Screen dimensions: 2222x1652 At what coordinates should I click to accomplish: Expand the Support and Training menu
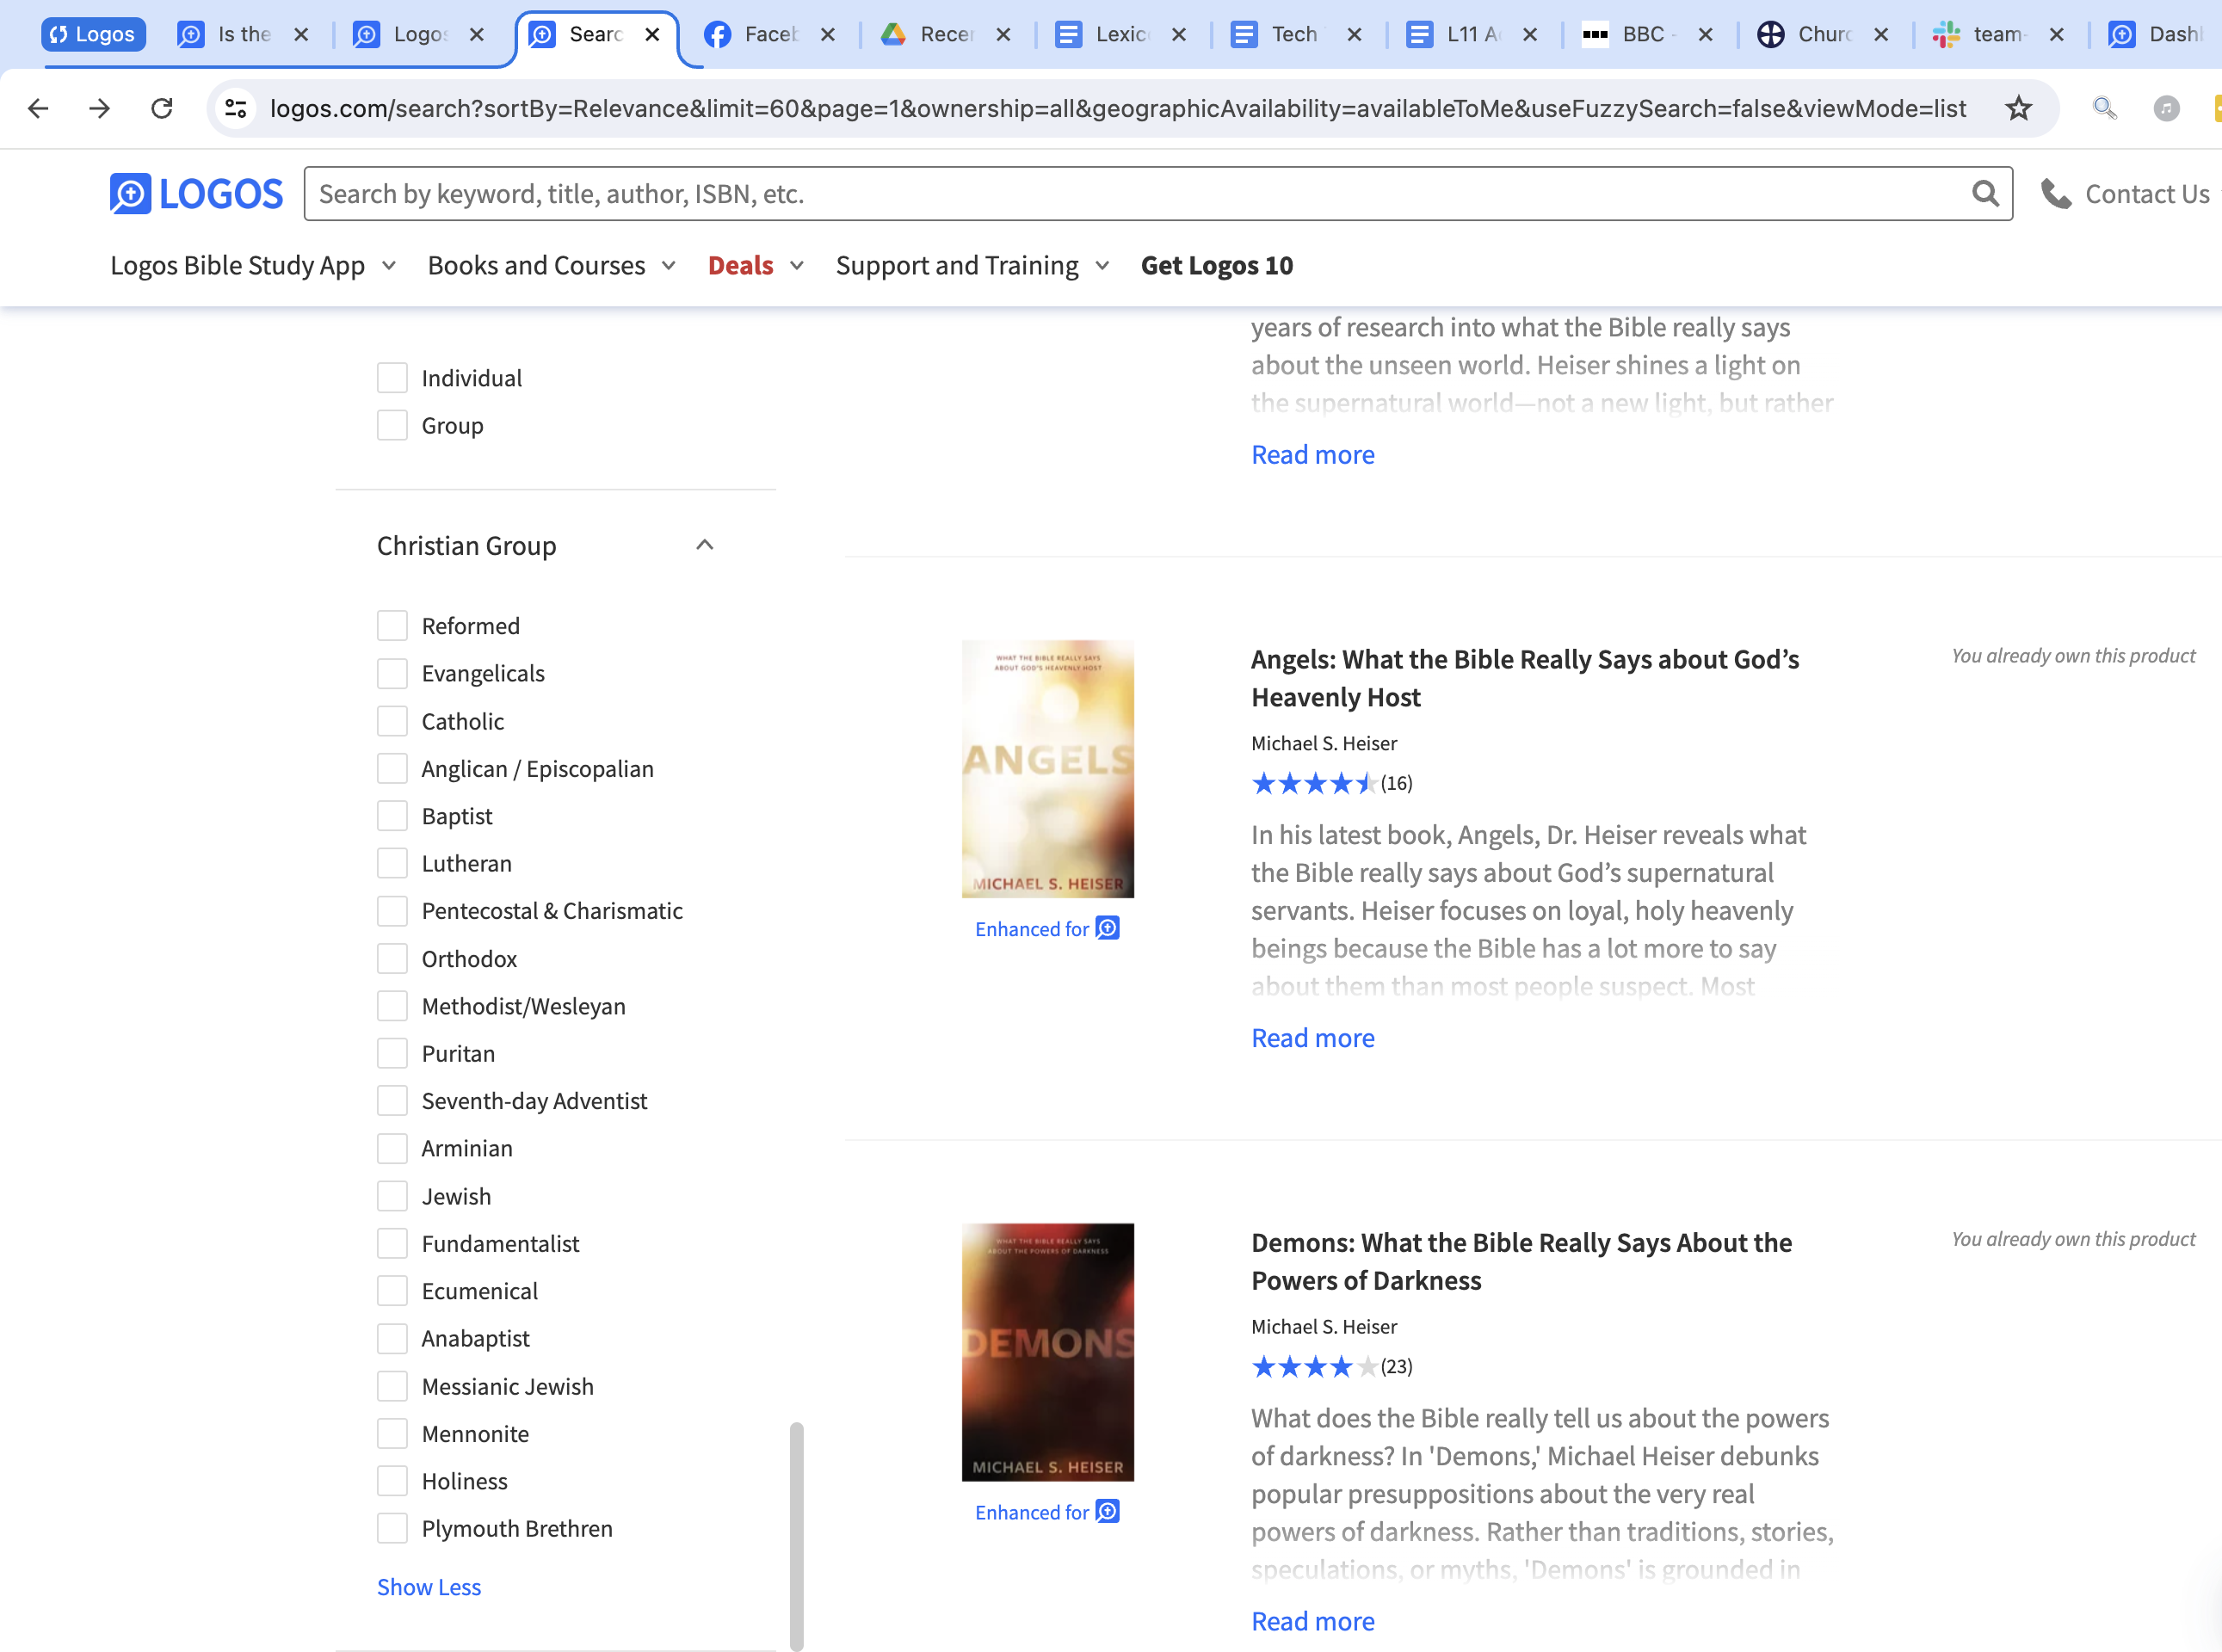973,265
